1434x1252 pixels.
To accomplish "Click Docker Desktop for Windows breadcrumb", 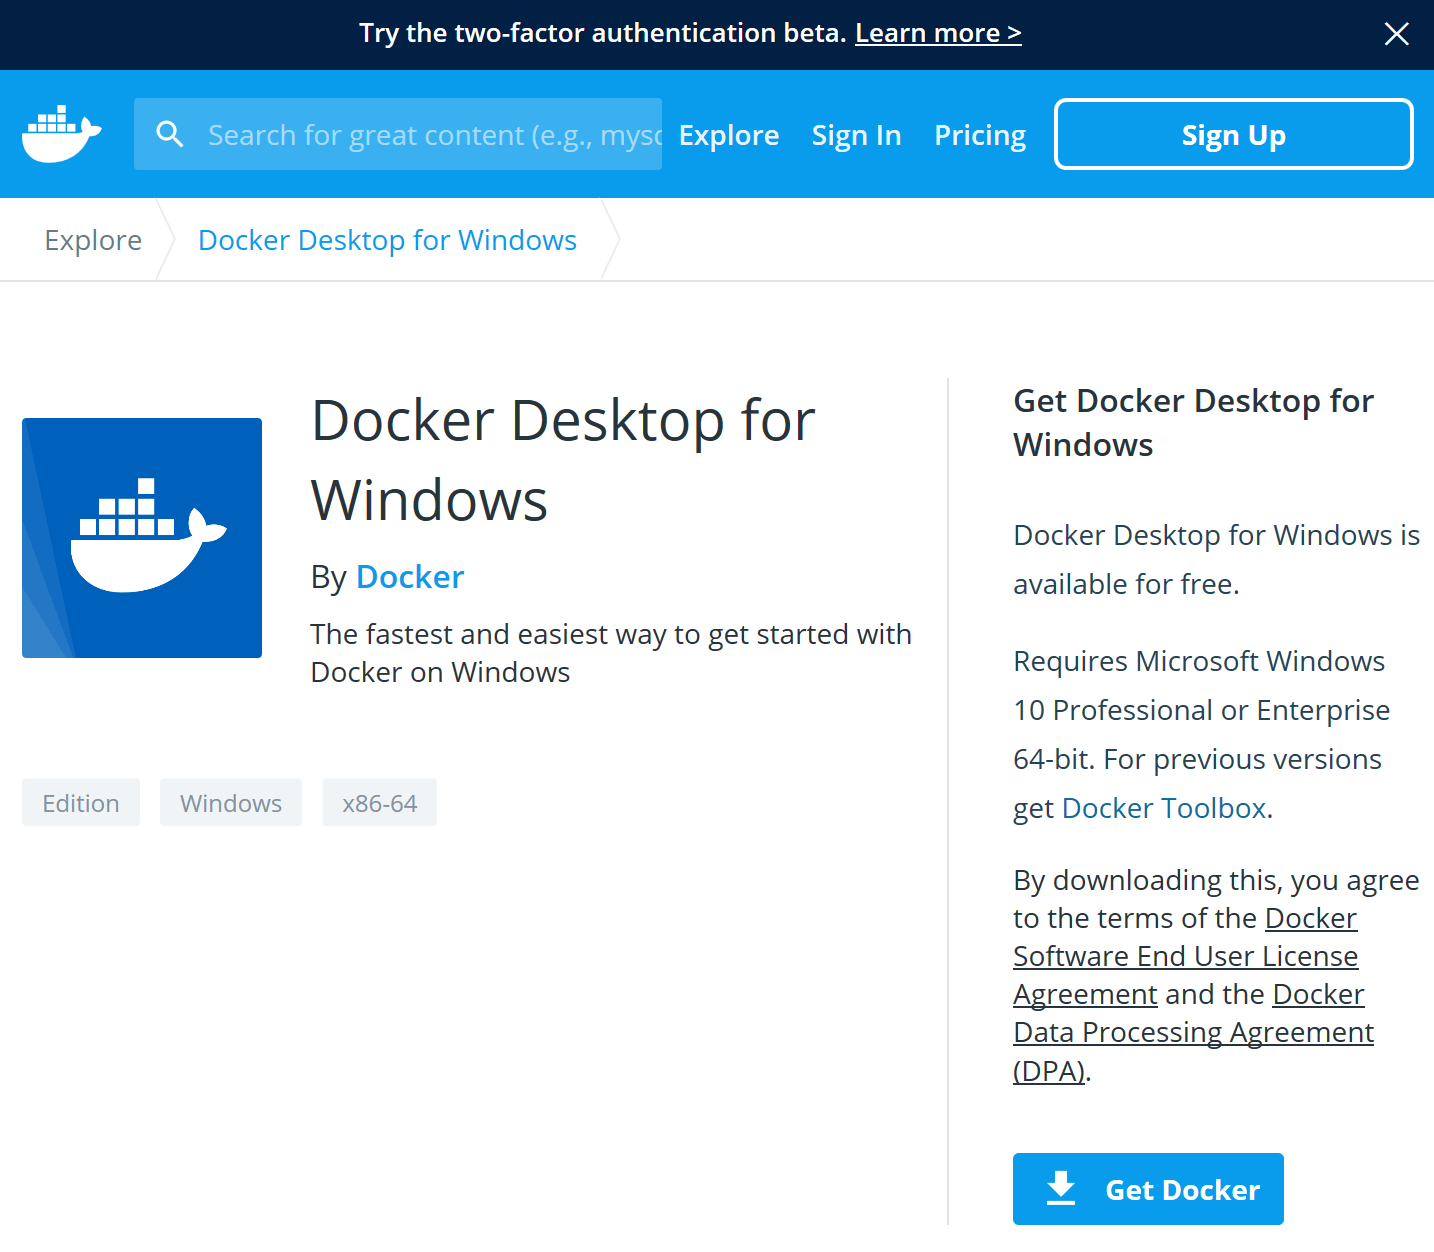I will point(387,240).
